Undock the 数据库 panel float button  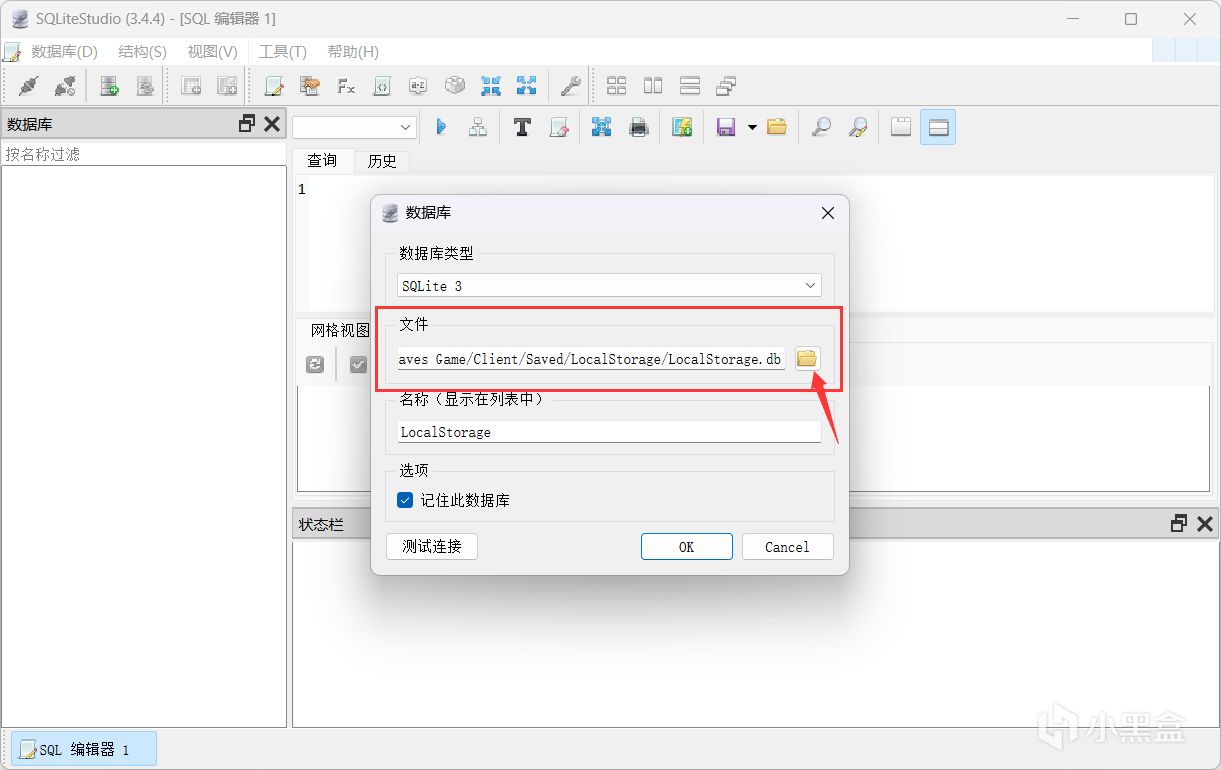coord(247,123)
